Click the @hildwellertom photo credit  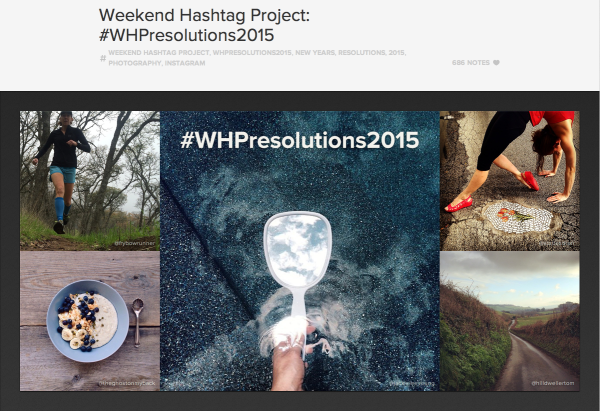(x=553, y=383)
